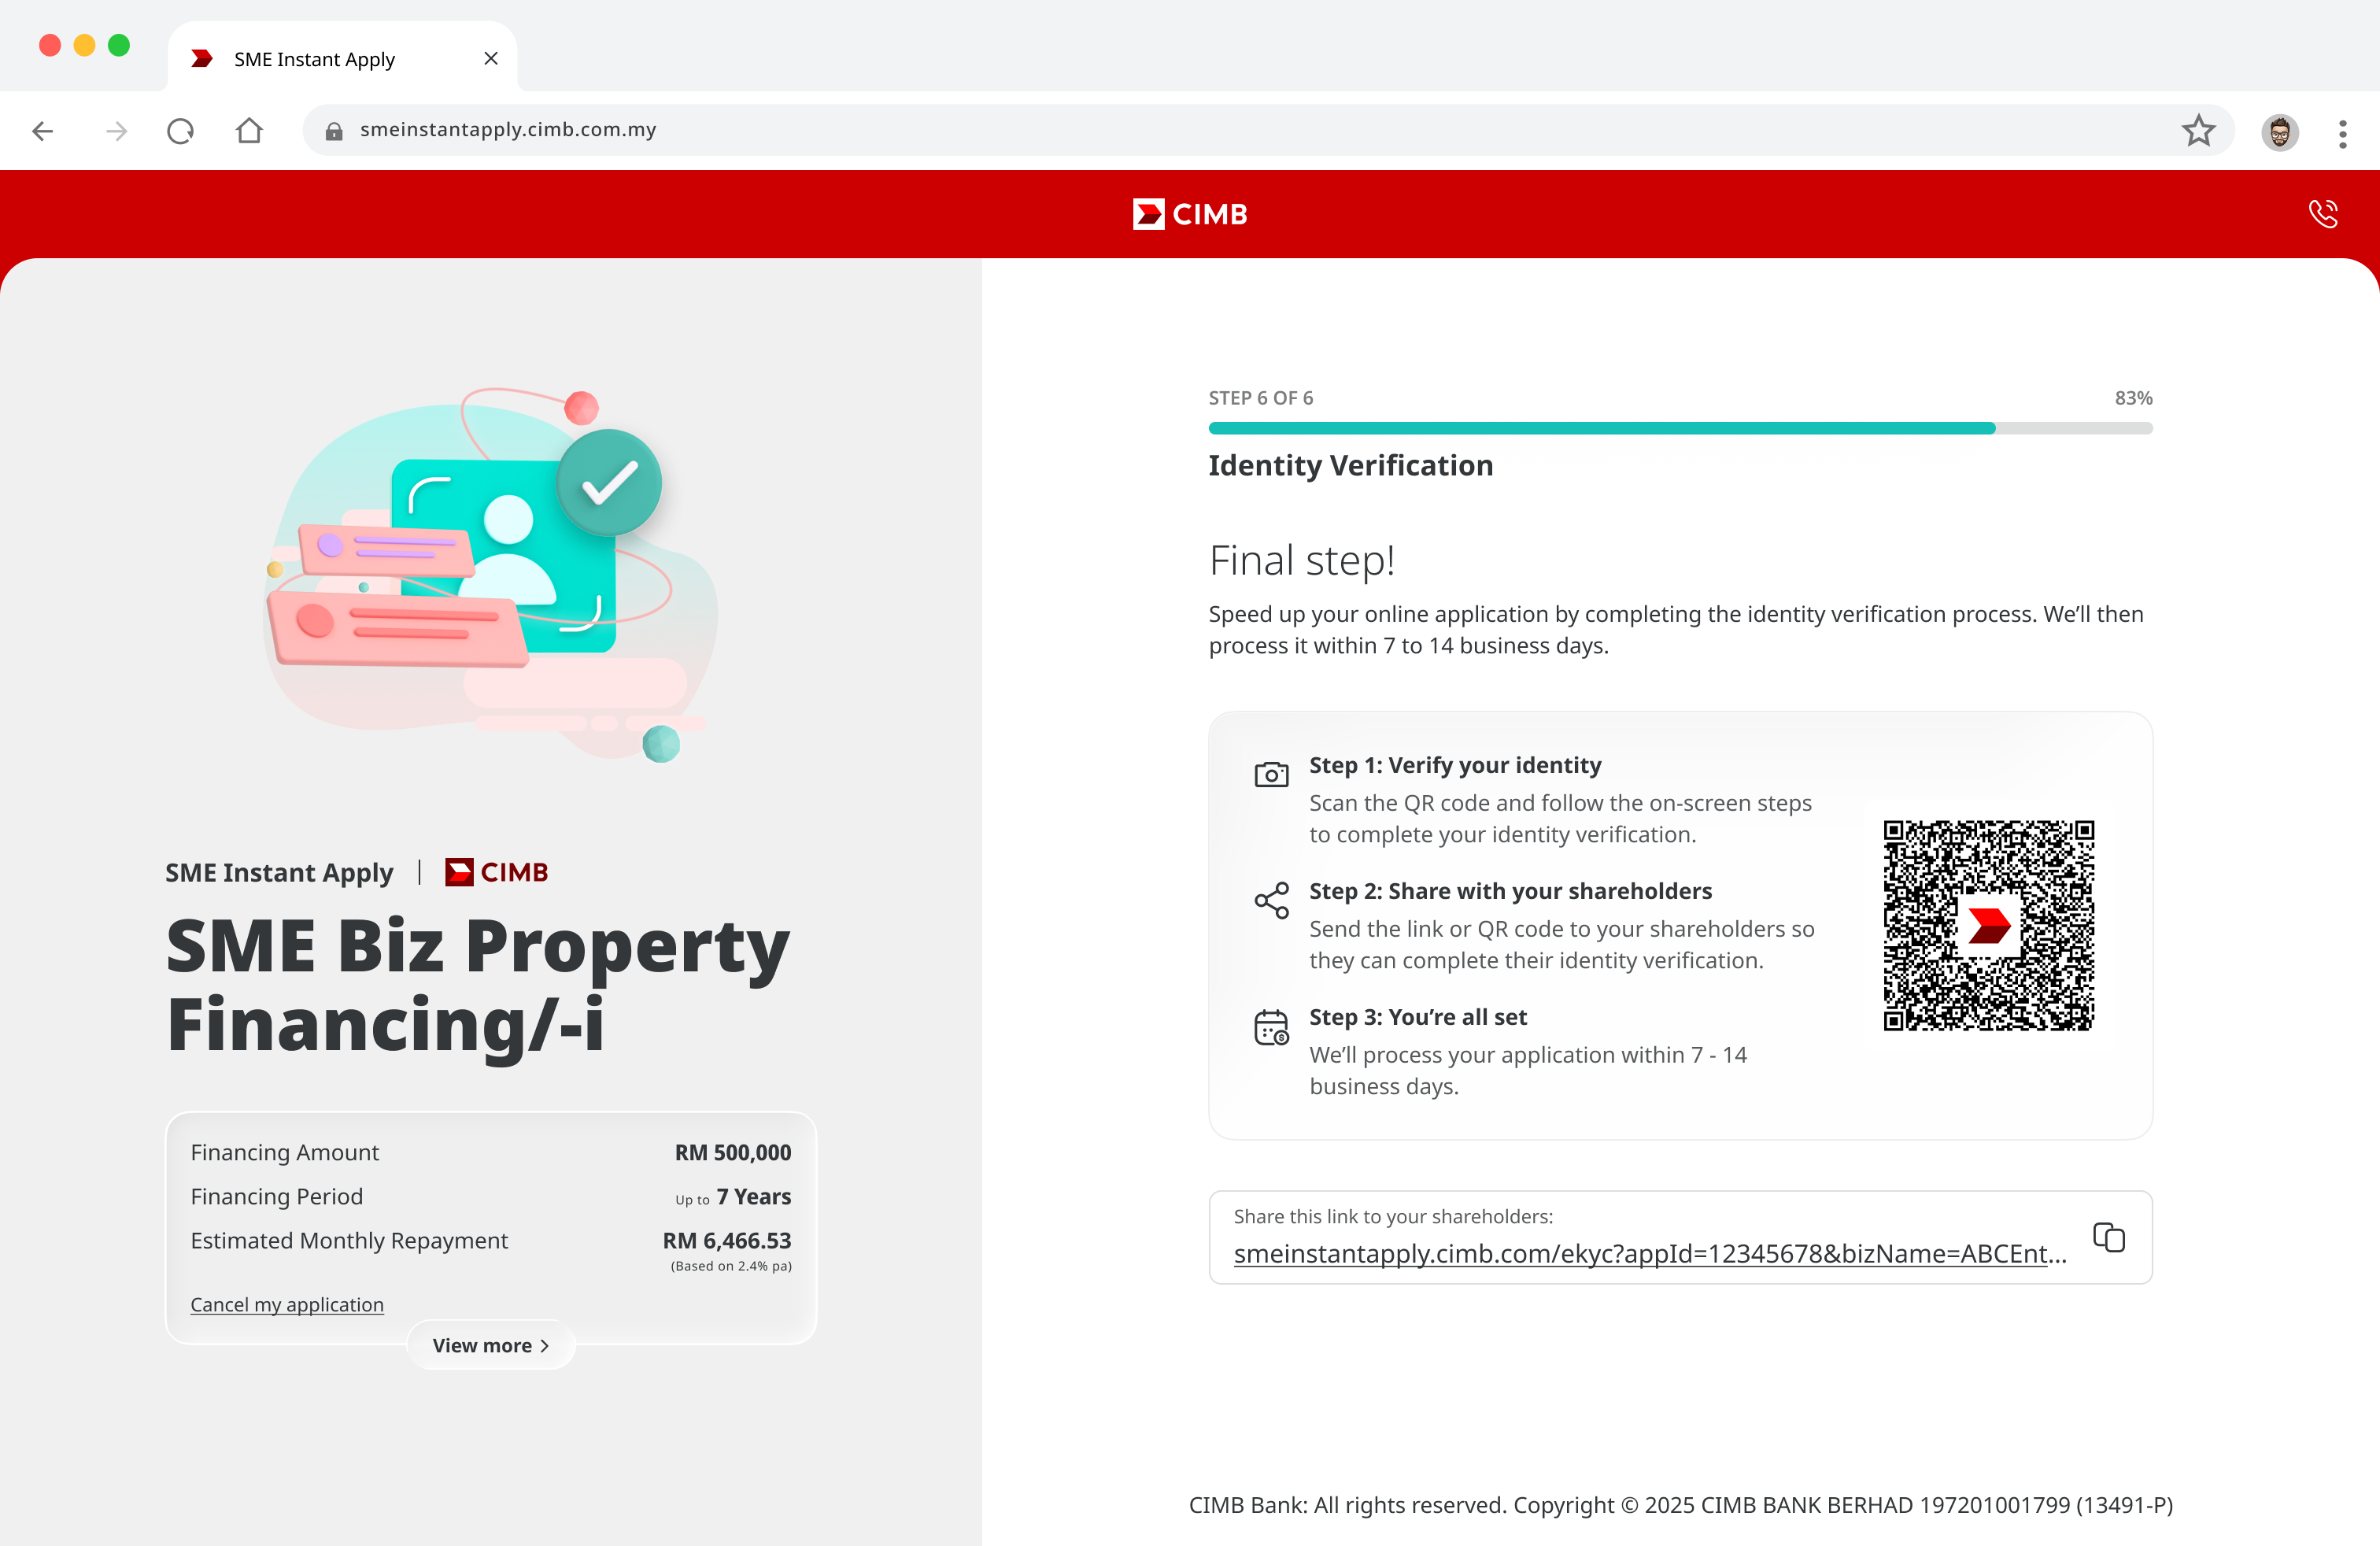The height and width of the screenshot is (1546, 2380).
Task: Click the 'Step 1: Verify your identity' heading
Action: (x=1455, y=765)
